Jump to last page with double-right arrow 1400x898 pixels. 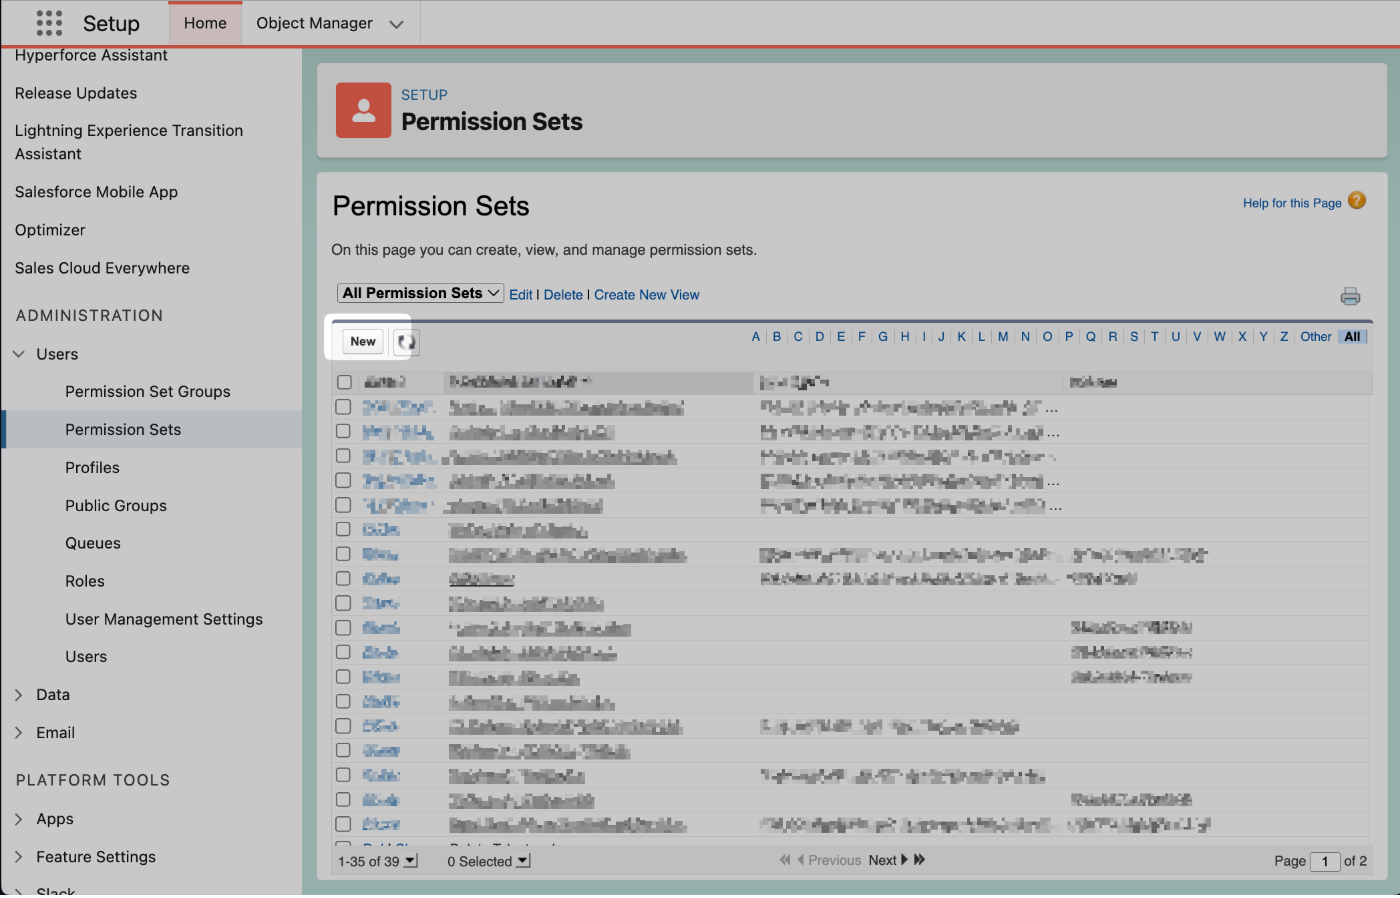920,860
